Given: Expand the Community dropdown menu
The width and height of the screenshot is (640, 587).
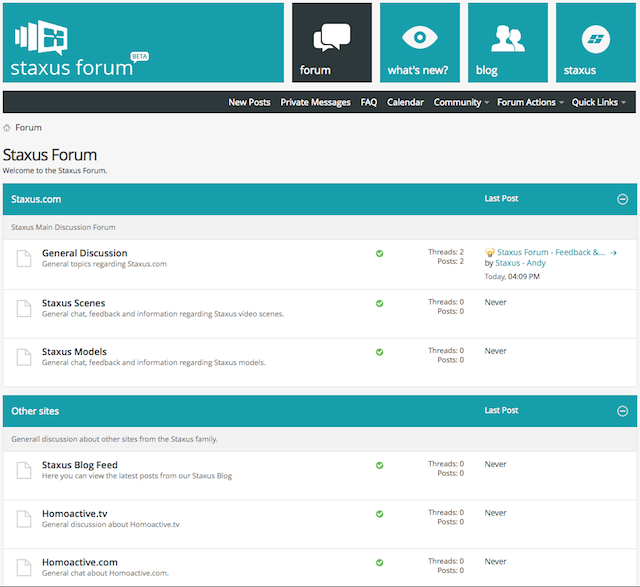Looking at the screenshot, I should (461, 102).
